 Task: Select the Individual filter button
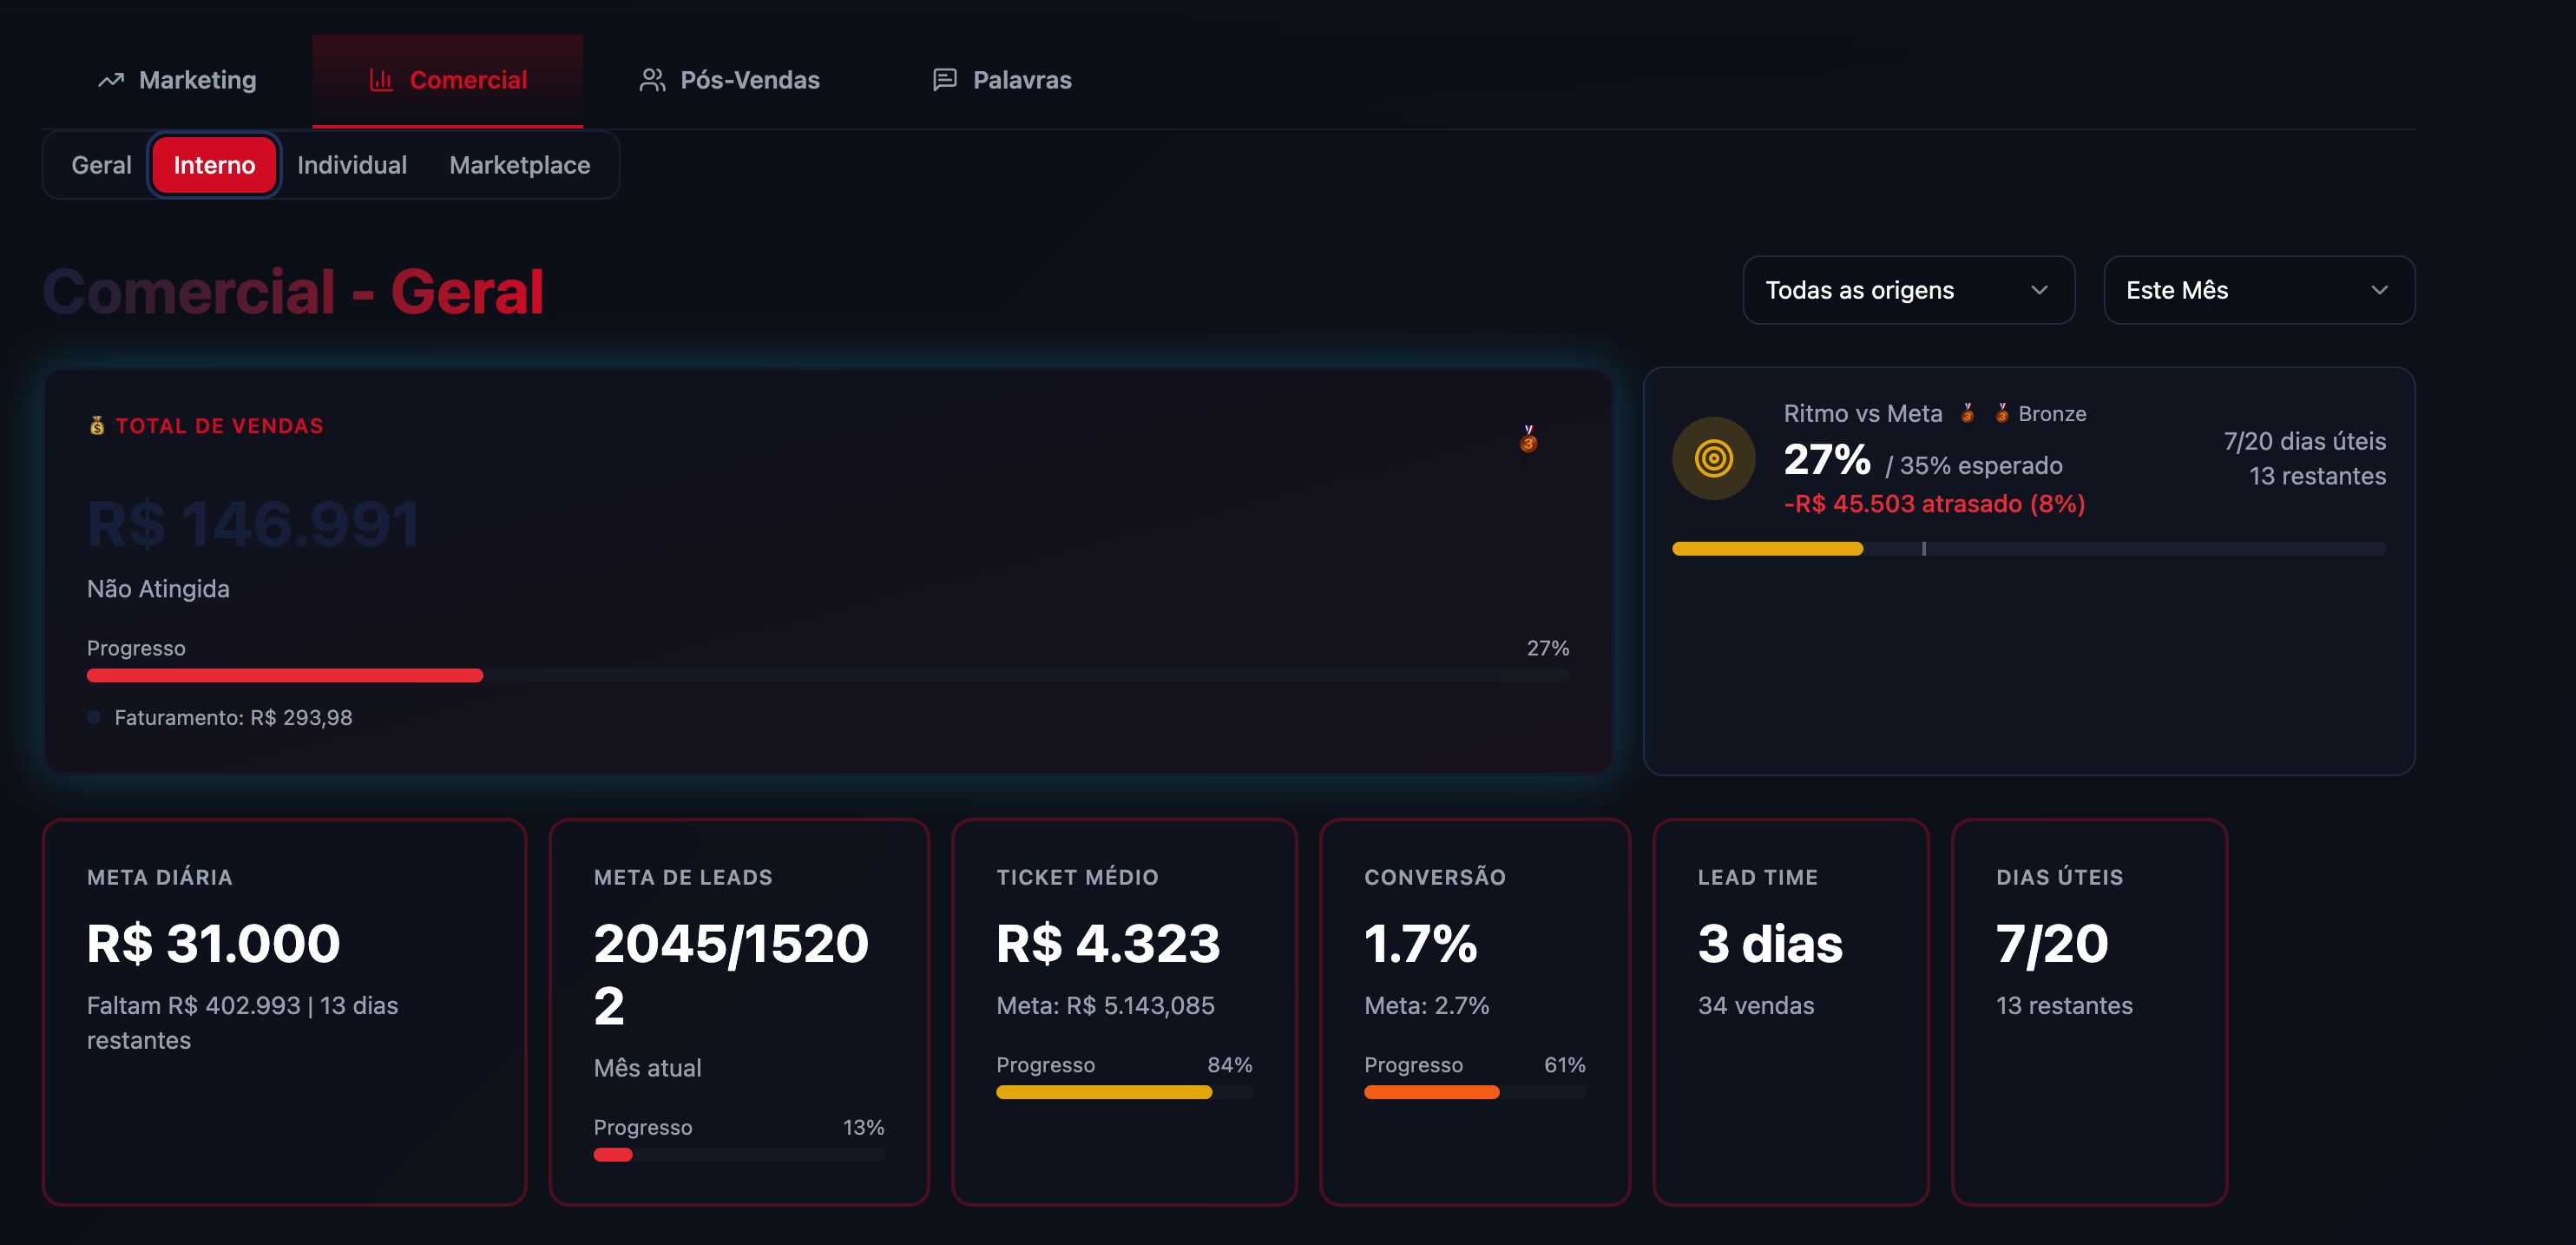352,165
